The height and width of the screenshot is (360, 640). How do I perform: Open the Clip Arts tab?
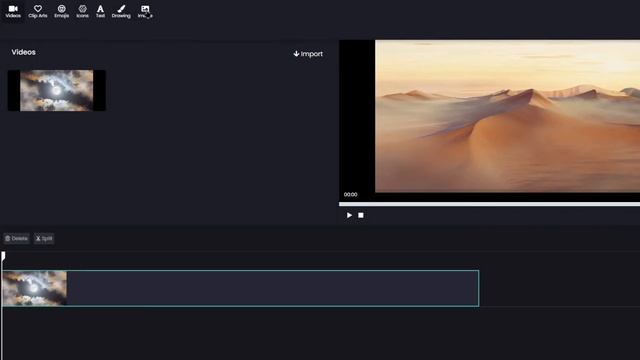(38, 11)
